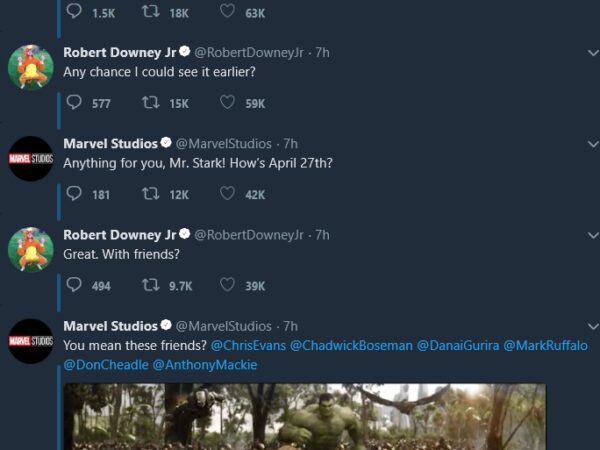Reply to the 'Any chance I could see it earlier?' tweet
Viewport: 600px width, 450px height.
tap(75, 103)
